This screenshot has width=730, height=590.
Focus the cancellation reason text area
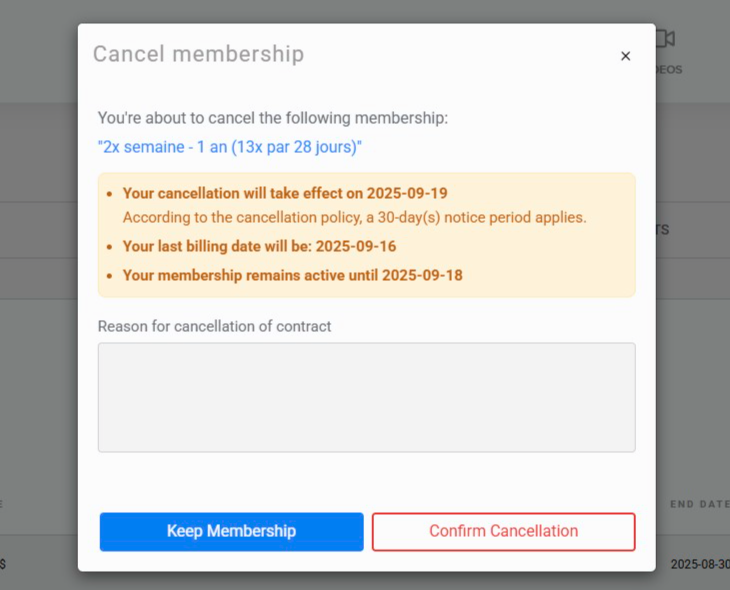tap(366, 397)
